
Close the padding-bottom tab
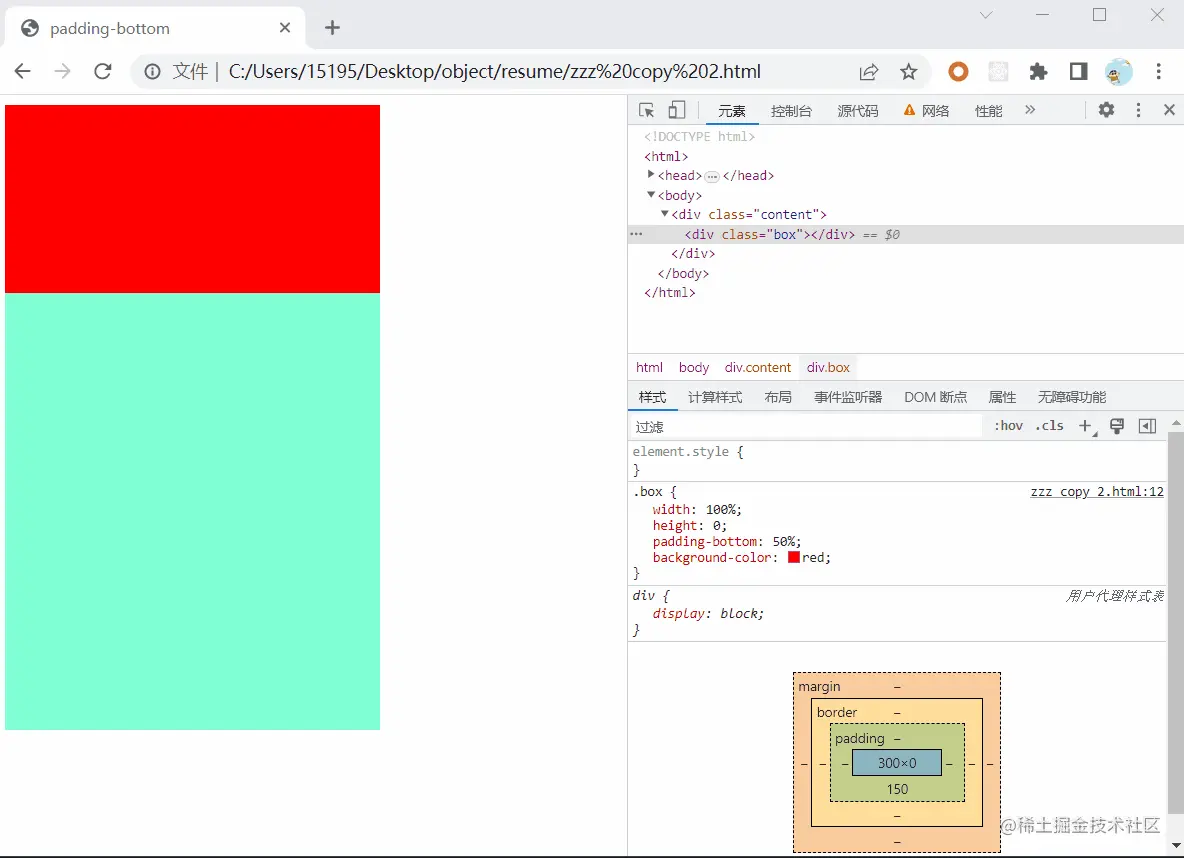(x=285, y=28)
